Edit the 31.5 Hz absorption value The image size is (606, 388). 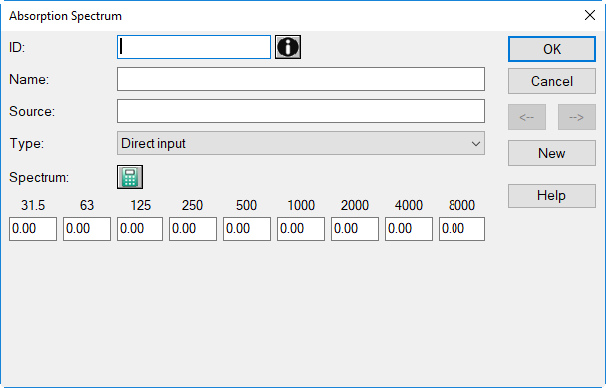tap(33, 229)
